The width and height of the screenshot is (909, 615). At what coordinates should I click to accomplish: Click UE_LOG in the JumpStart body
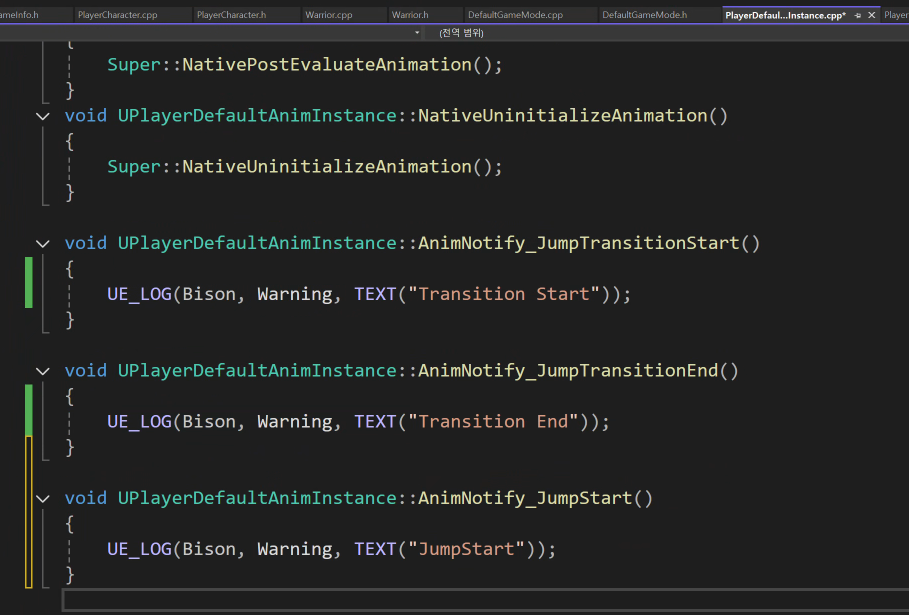pyautogui.click(x=139, y=550)
